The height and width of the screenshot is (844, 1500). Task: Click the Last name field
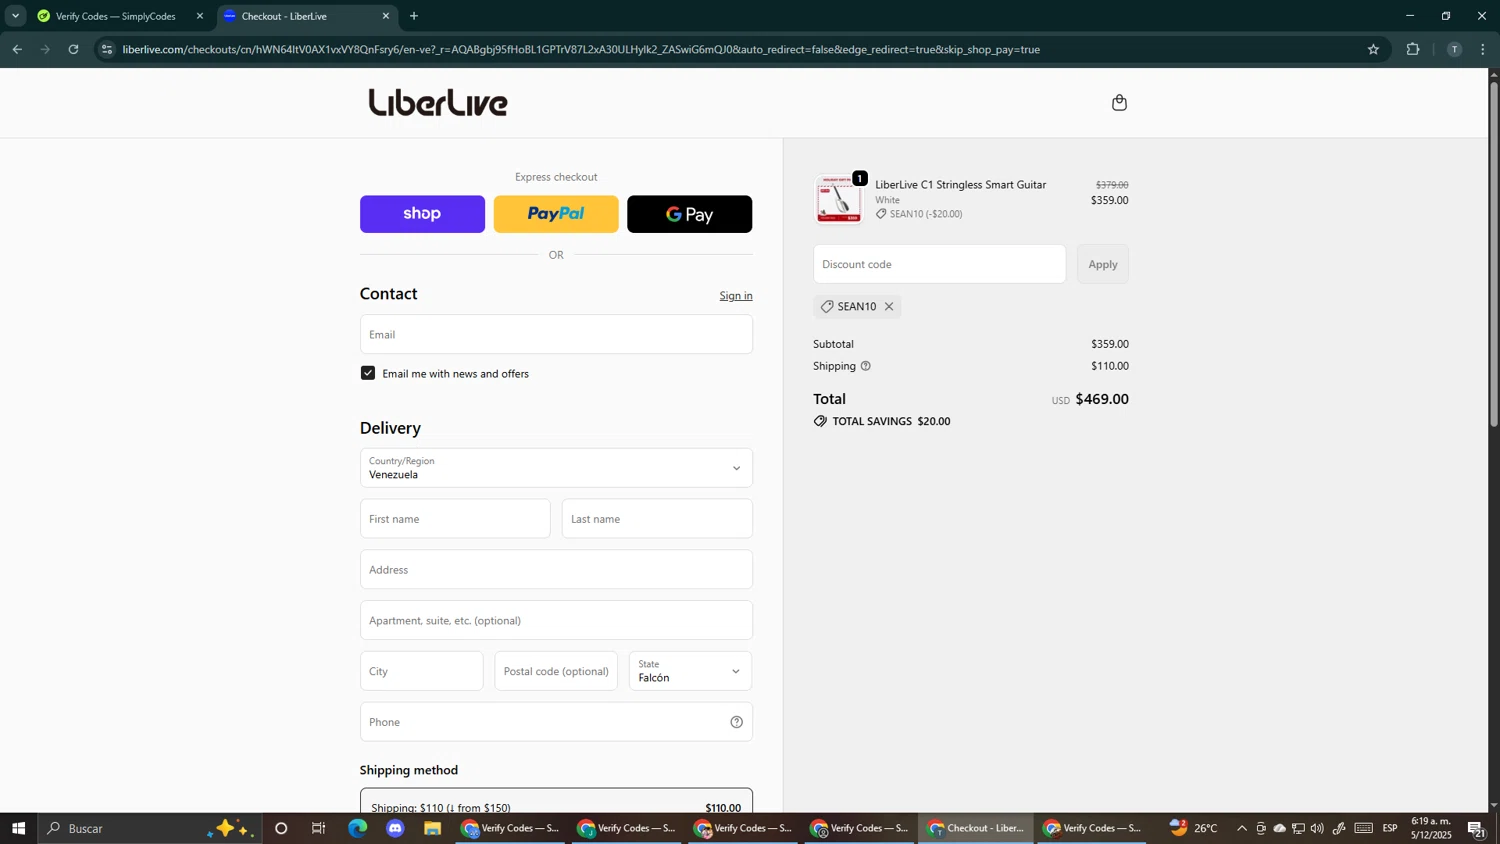tap(657, 519)
